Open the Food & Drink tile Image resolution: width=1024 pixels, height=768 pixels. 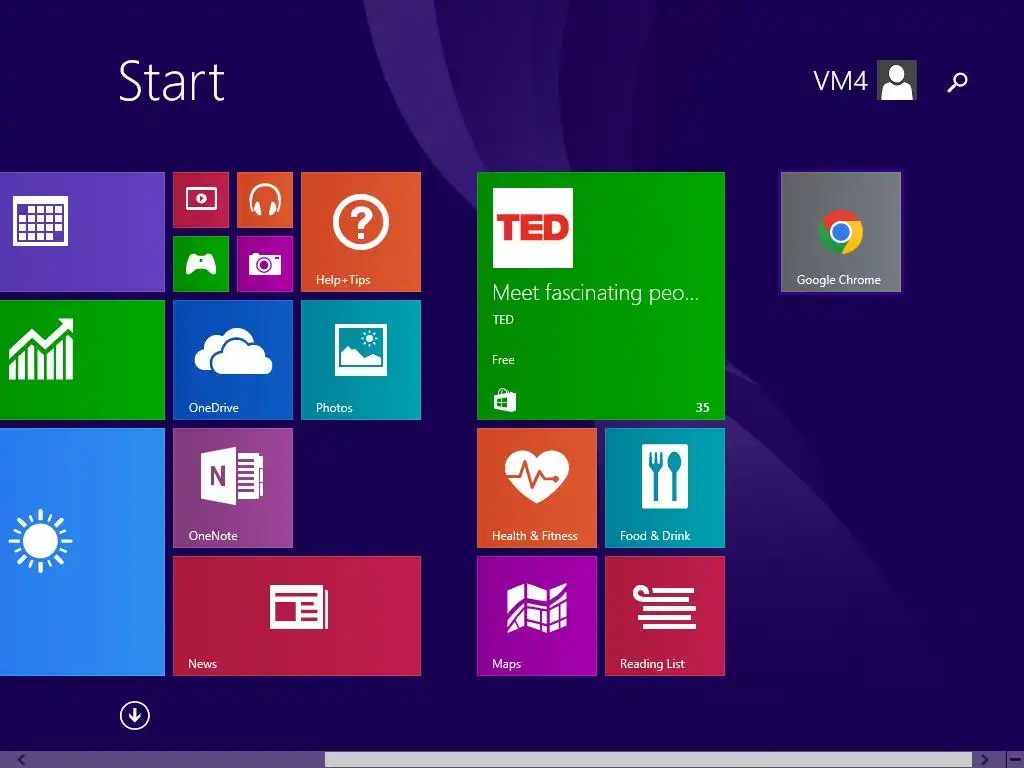click(x=665, y=488)
